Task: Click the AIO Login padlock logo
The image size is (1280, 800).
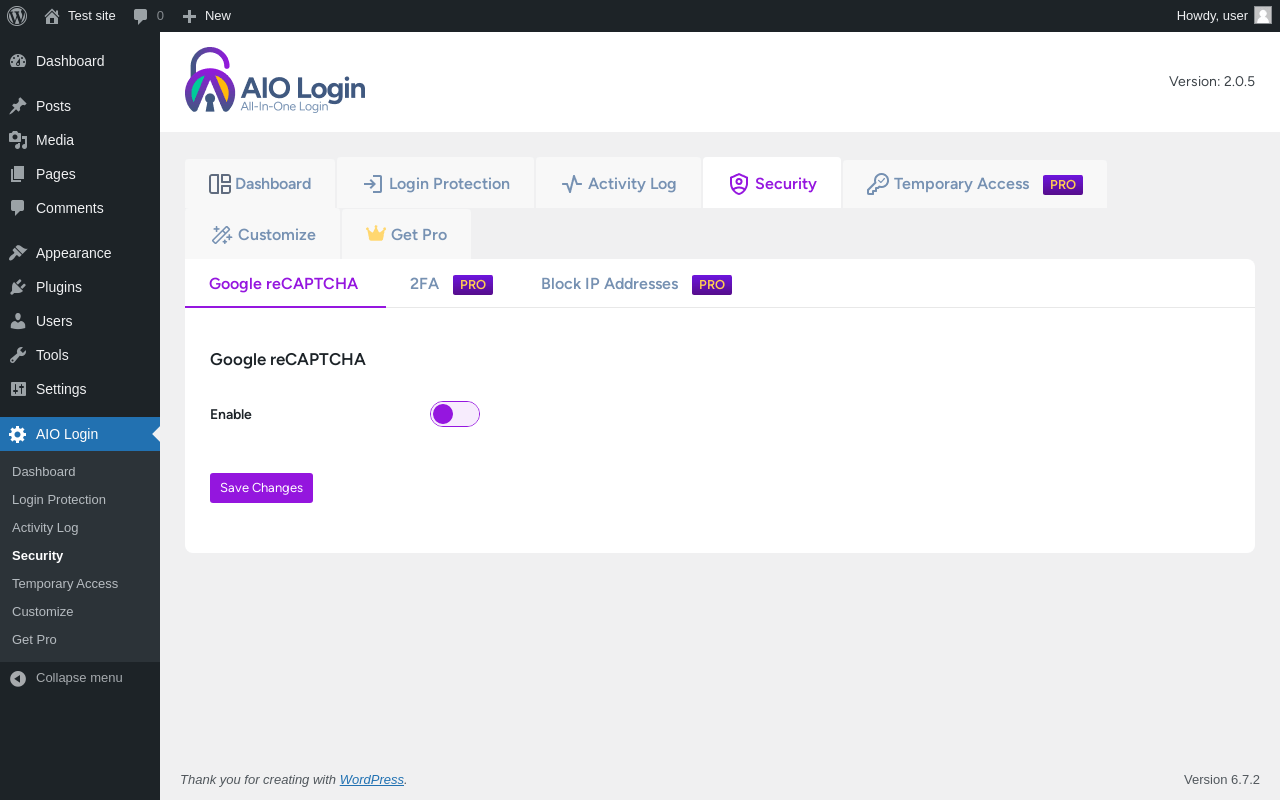Action: (x=210, y=80)
